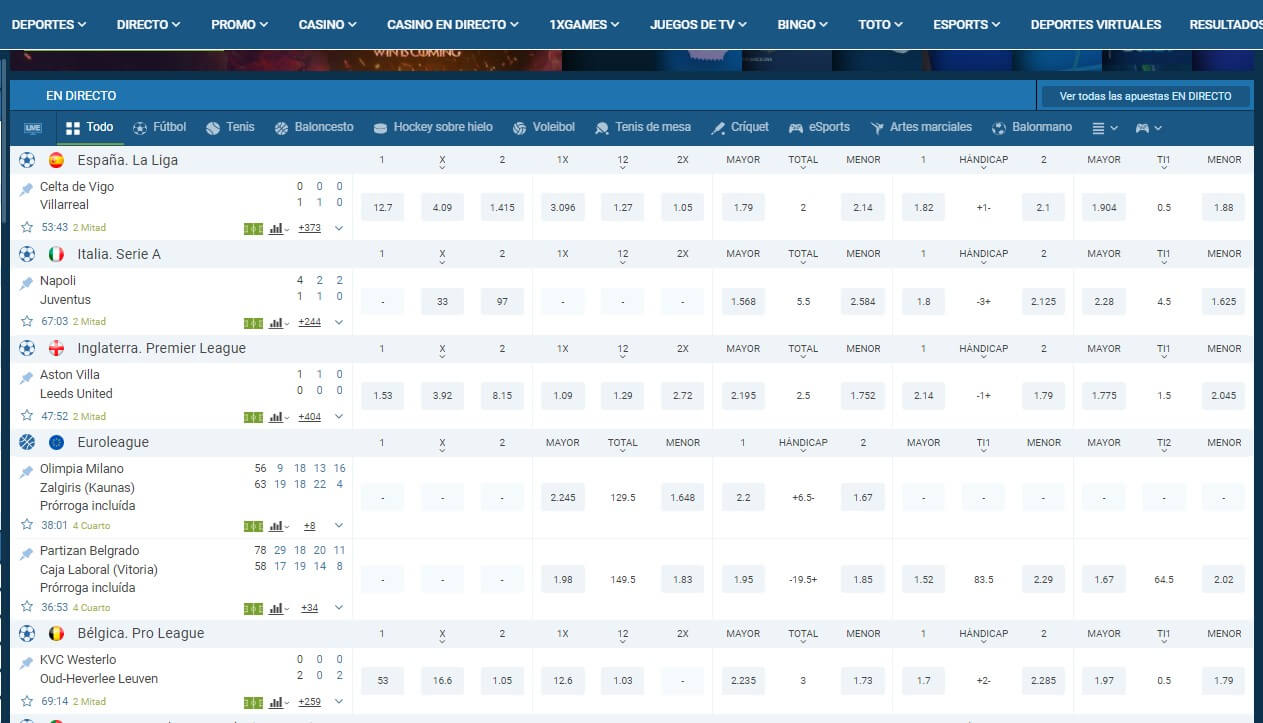This screenshot has width=1263, height=723.
Task: Pin the Olimpia Milano vs Zalgiris match
Action: coord(26,471)
